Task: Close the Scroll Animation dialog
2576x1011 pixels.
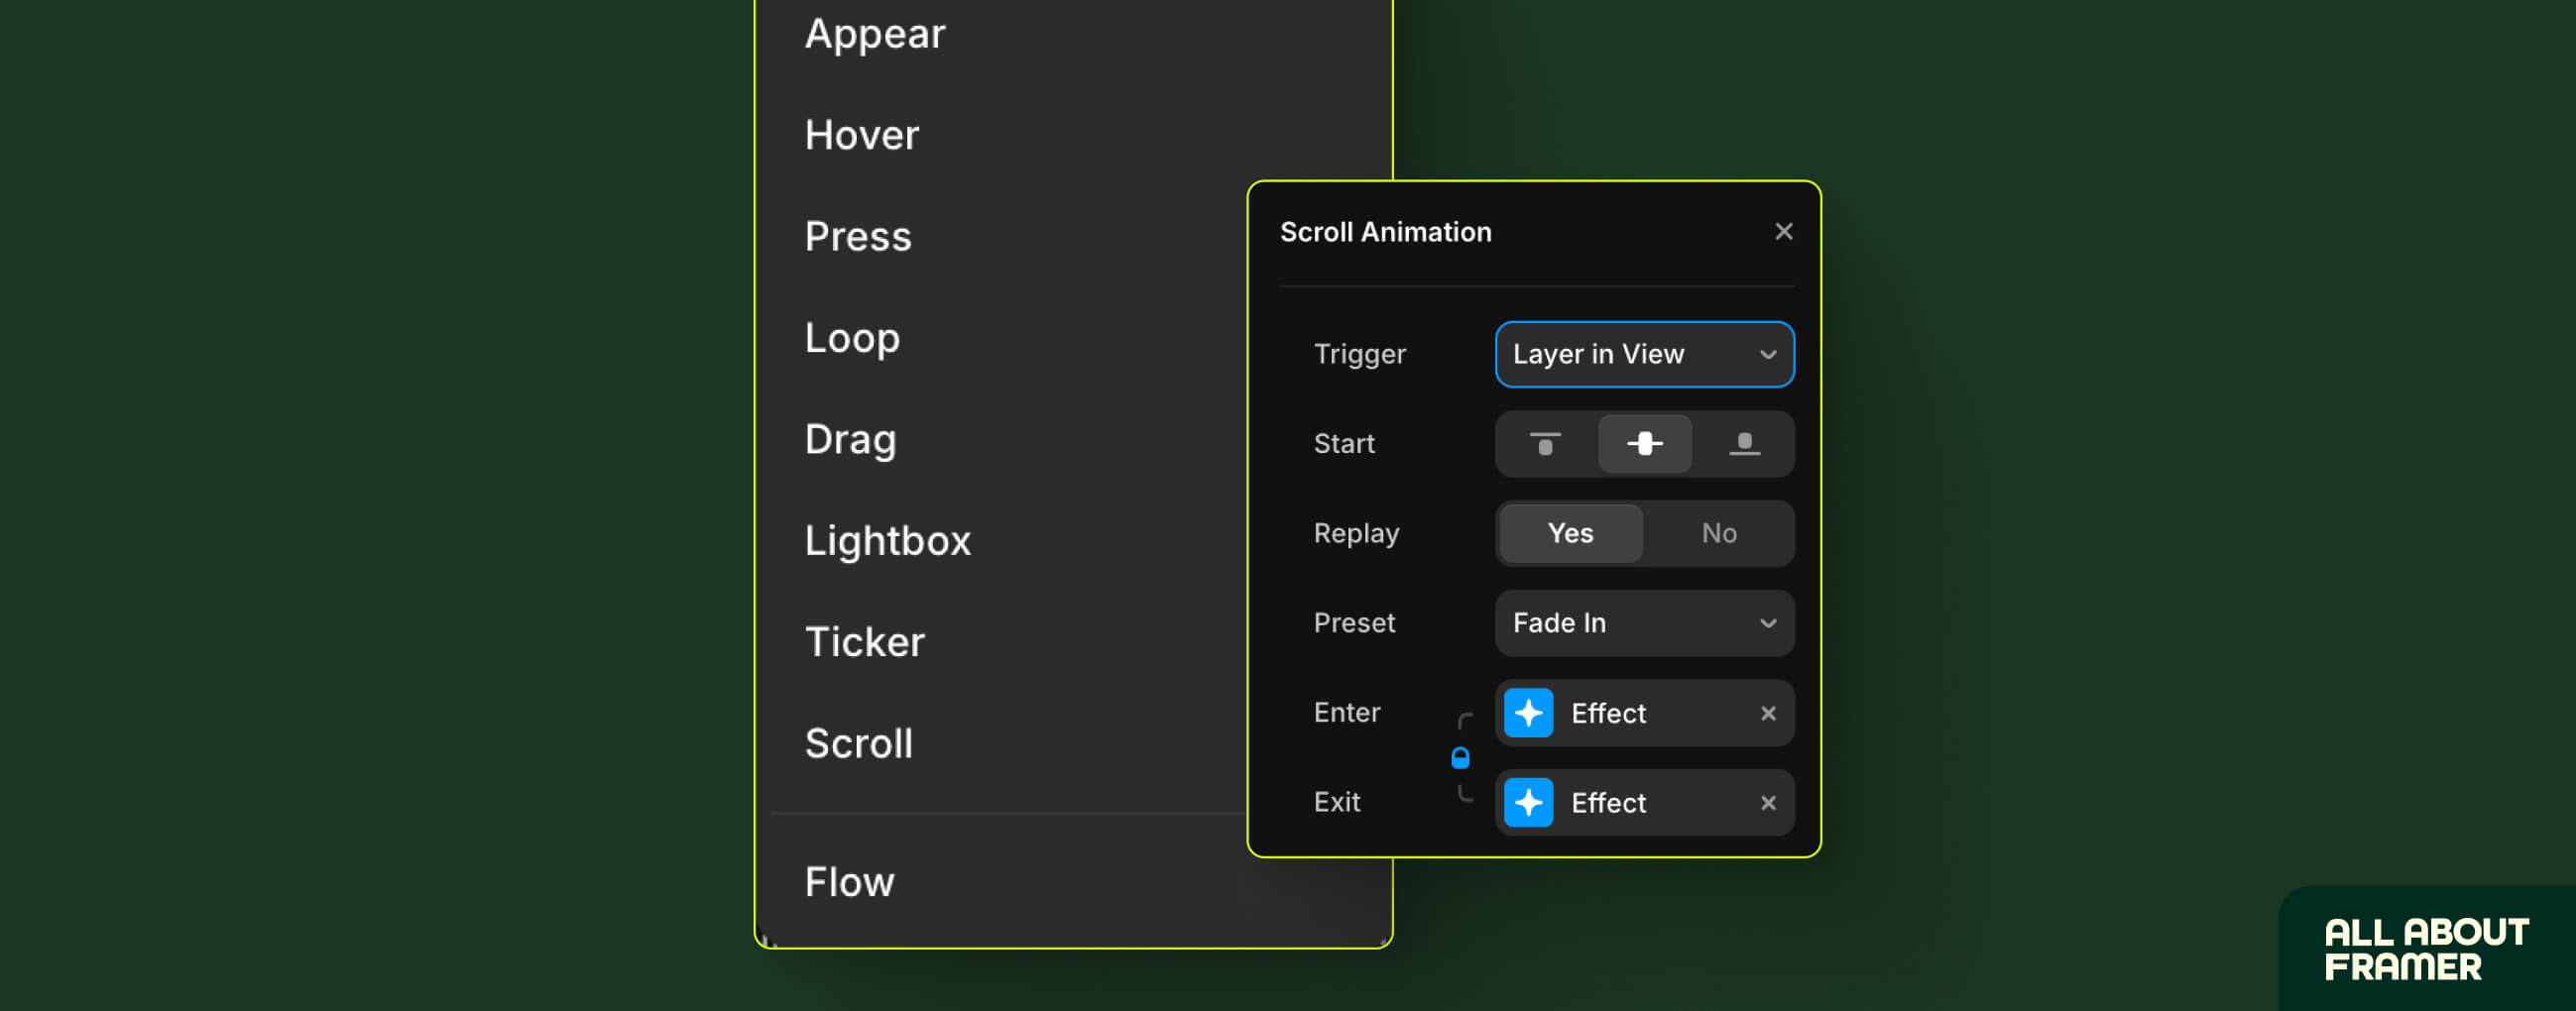Action: click(1784, 231)
